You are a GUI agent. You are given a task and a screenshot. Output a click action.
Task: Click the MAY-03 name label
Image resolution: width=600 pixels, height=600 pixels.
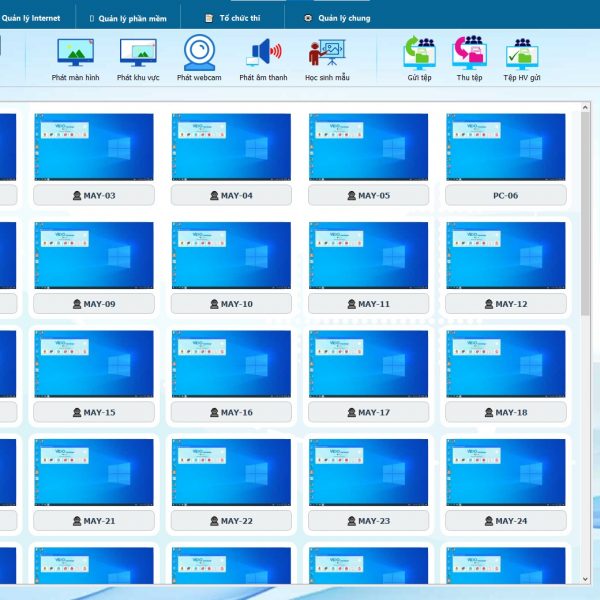[x=94, y=196]
